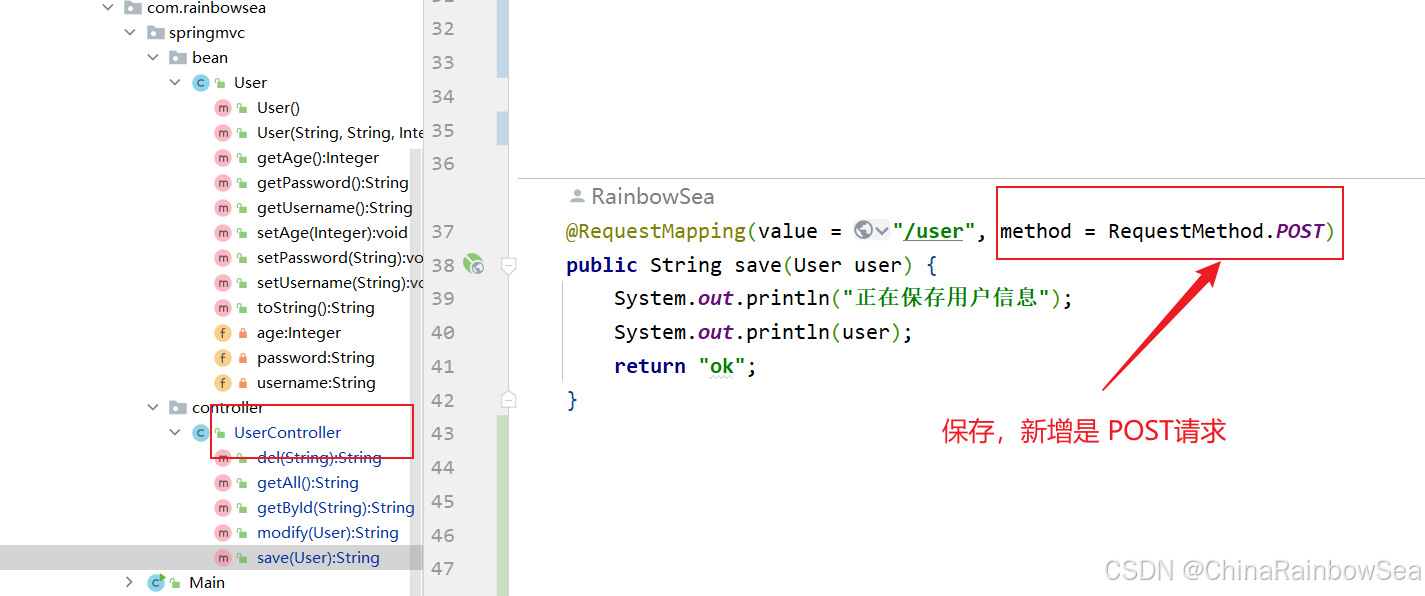Click globe URL icon before "/user"

tap(864, 231)
